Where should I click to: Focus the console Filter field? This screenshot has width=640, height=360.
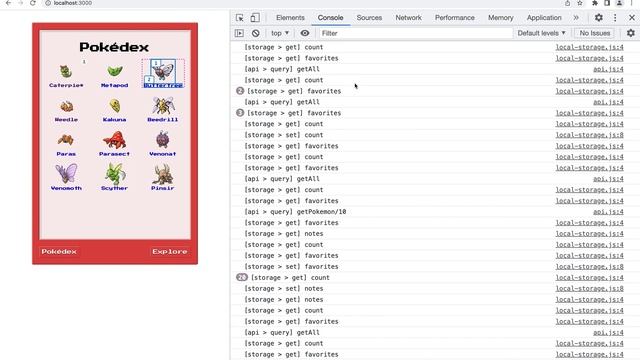416,33
